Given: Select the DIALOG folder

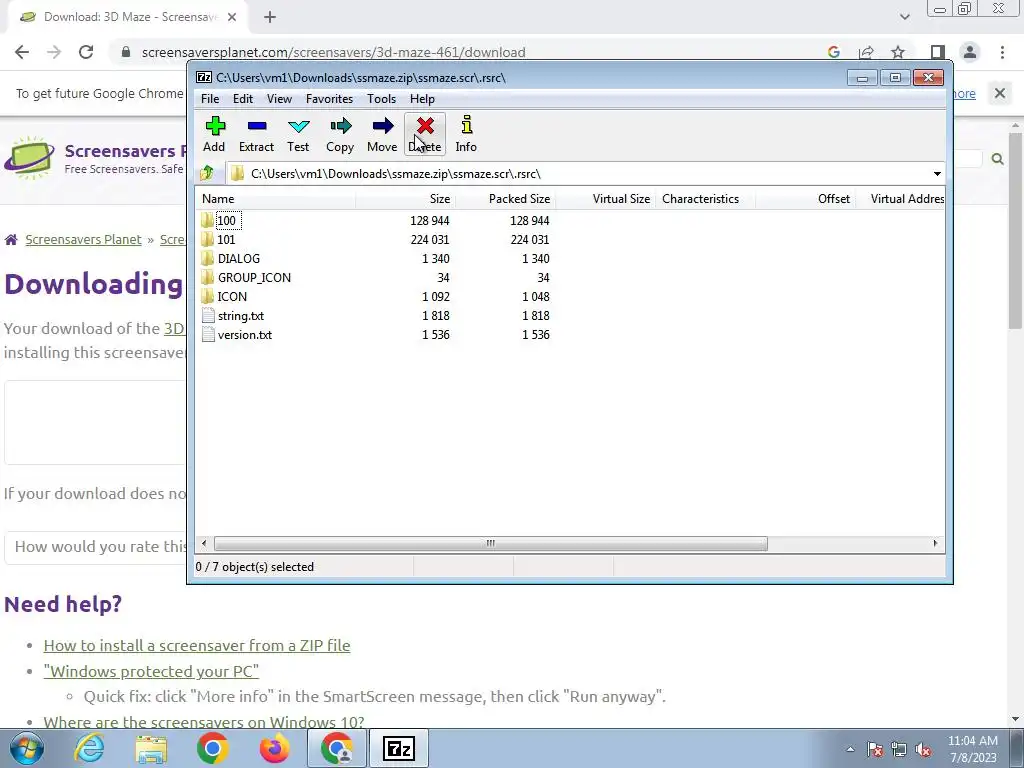Looking at the screenshot, I should [238, 259].
